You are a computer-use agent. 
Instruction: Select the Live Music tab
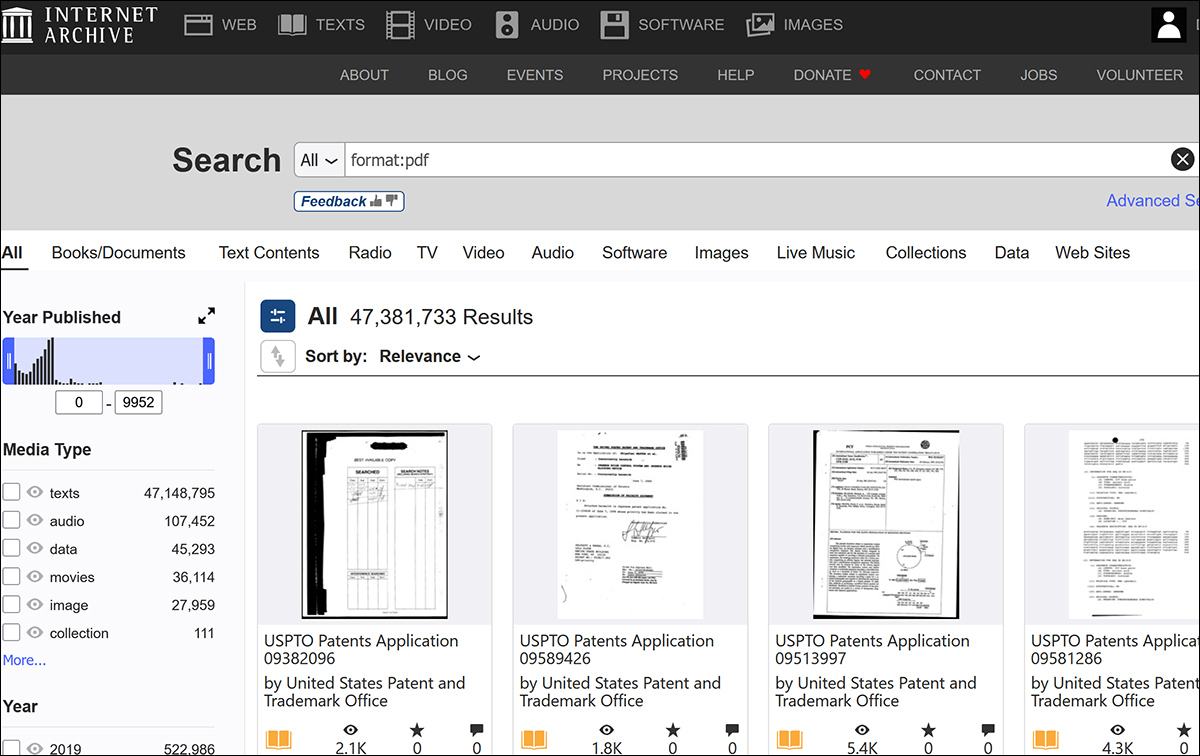click(x=816, y=253)
